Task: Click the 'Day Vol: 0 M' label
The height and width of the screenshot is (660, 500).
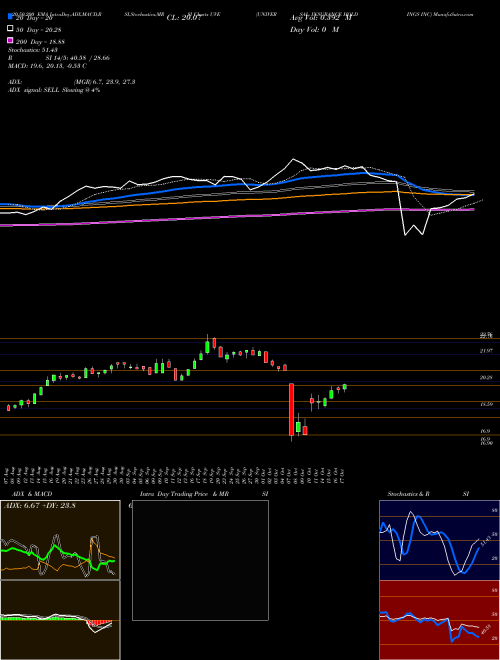Action: click(x=314, y=29)
